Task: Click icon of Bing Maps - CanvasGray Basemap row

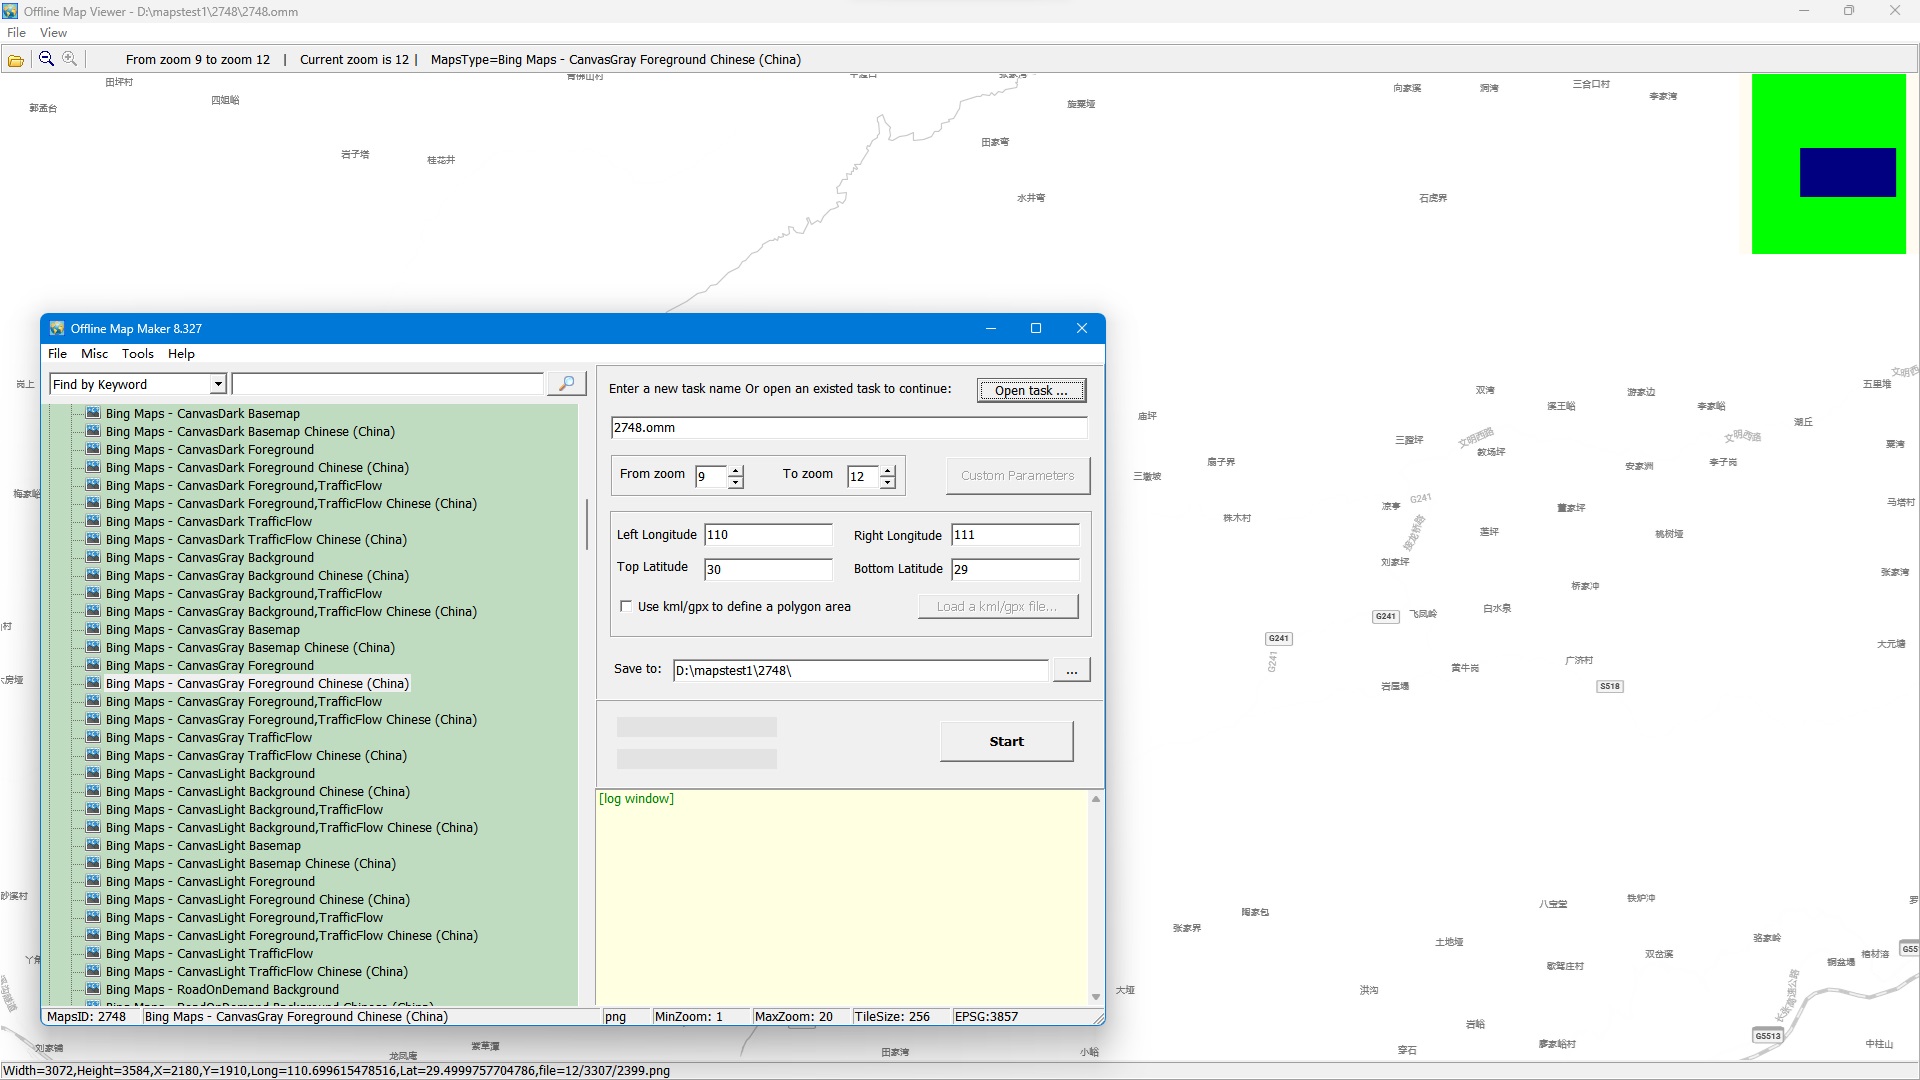Action: tap(93, 629)
